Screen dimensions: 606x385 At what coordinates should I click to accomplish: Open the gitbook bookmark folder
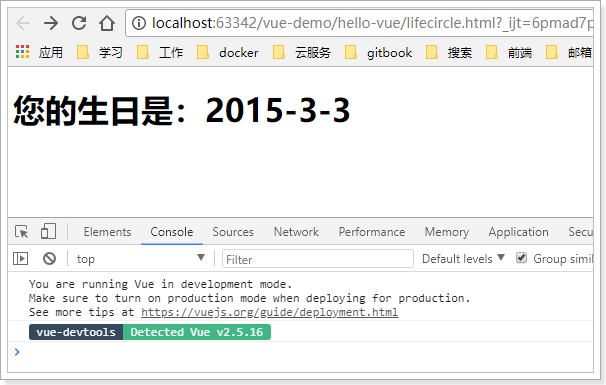pyautogui.click(x=378, y=52)
